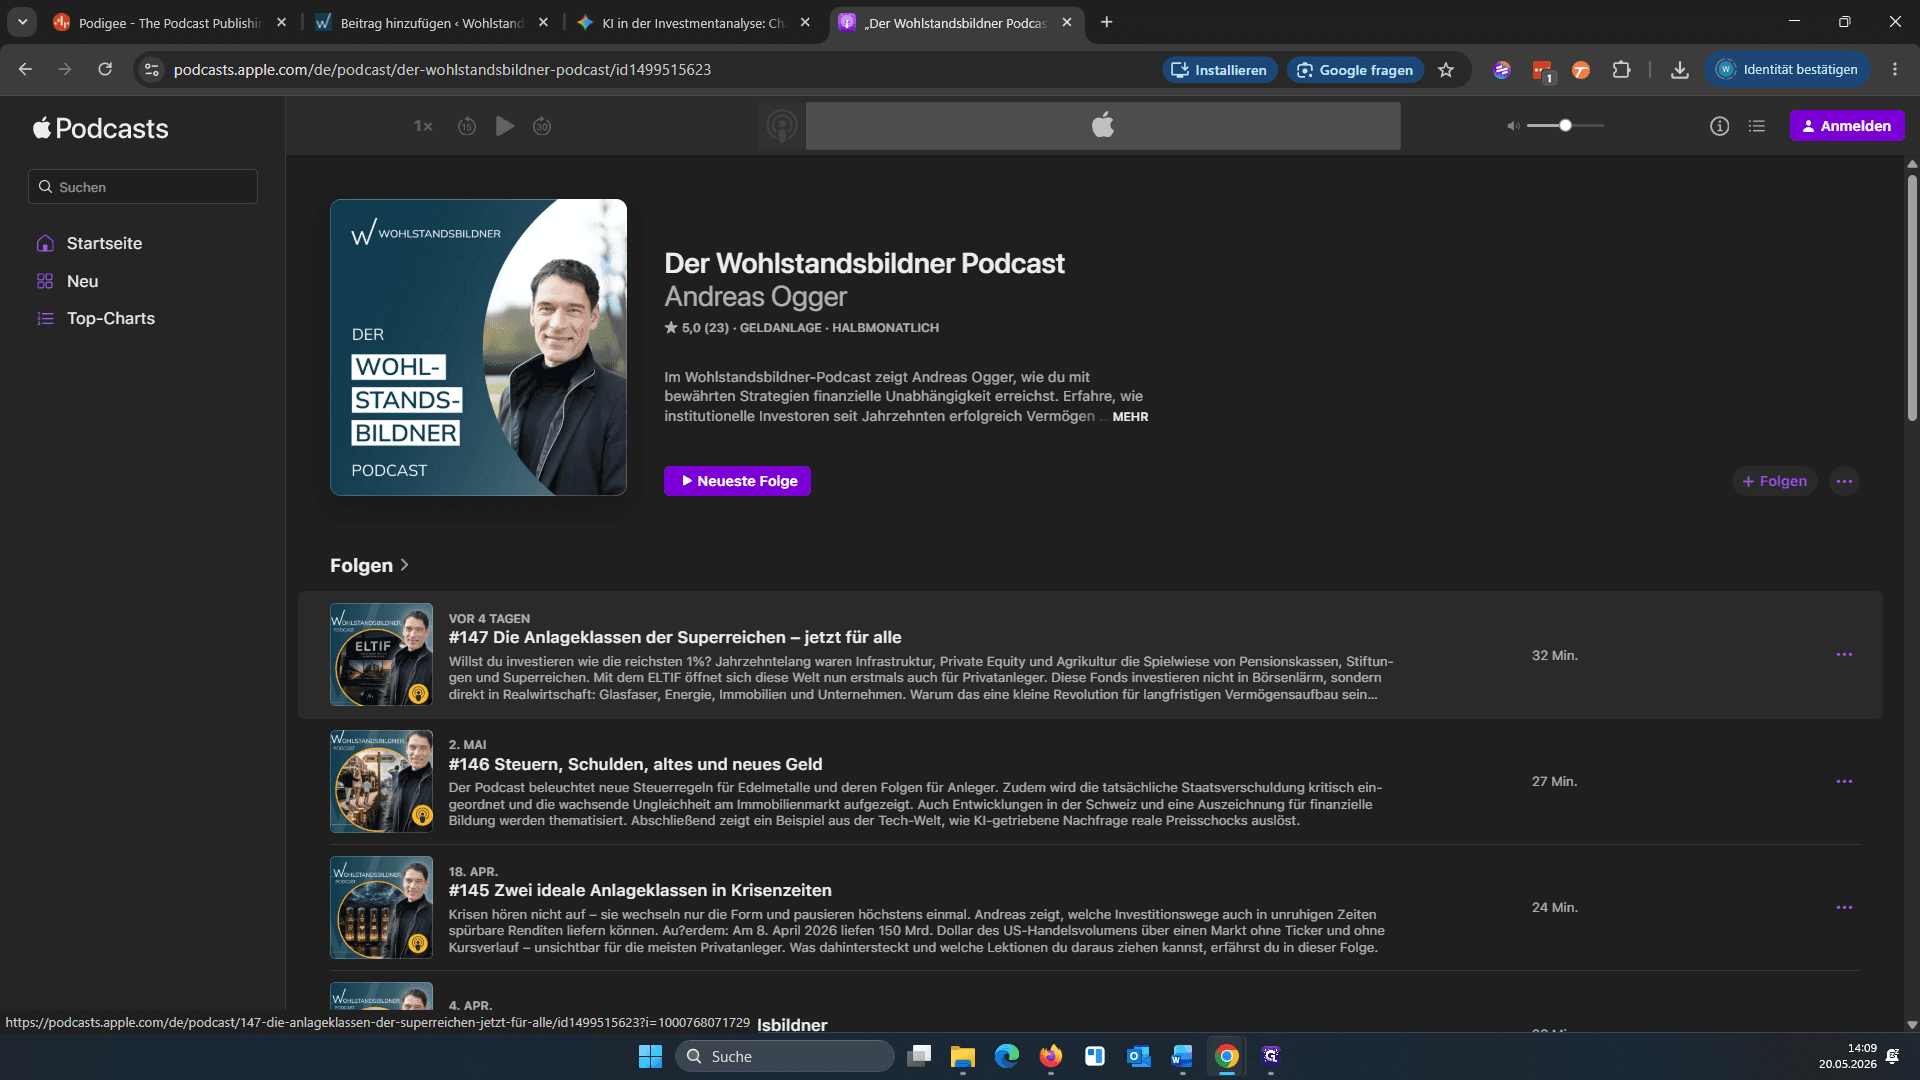Viewport: 1920px width, 1080px height.
Task: Expand the Folgen episodes section
Action: (x=369, y=565)
